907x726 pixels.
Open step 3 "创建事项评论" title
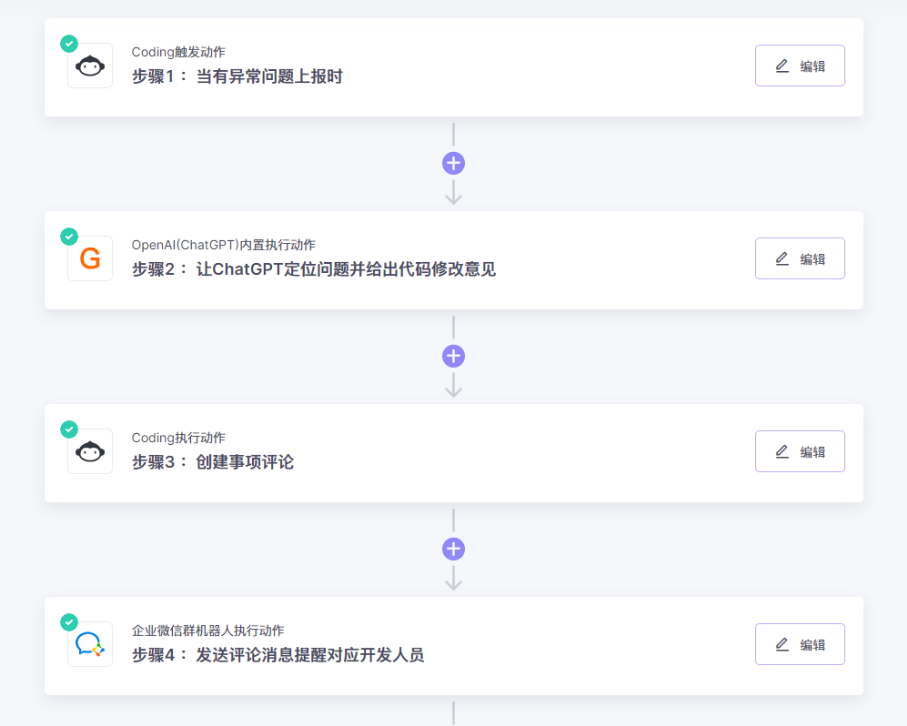click(213, 462)
